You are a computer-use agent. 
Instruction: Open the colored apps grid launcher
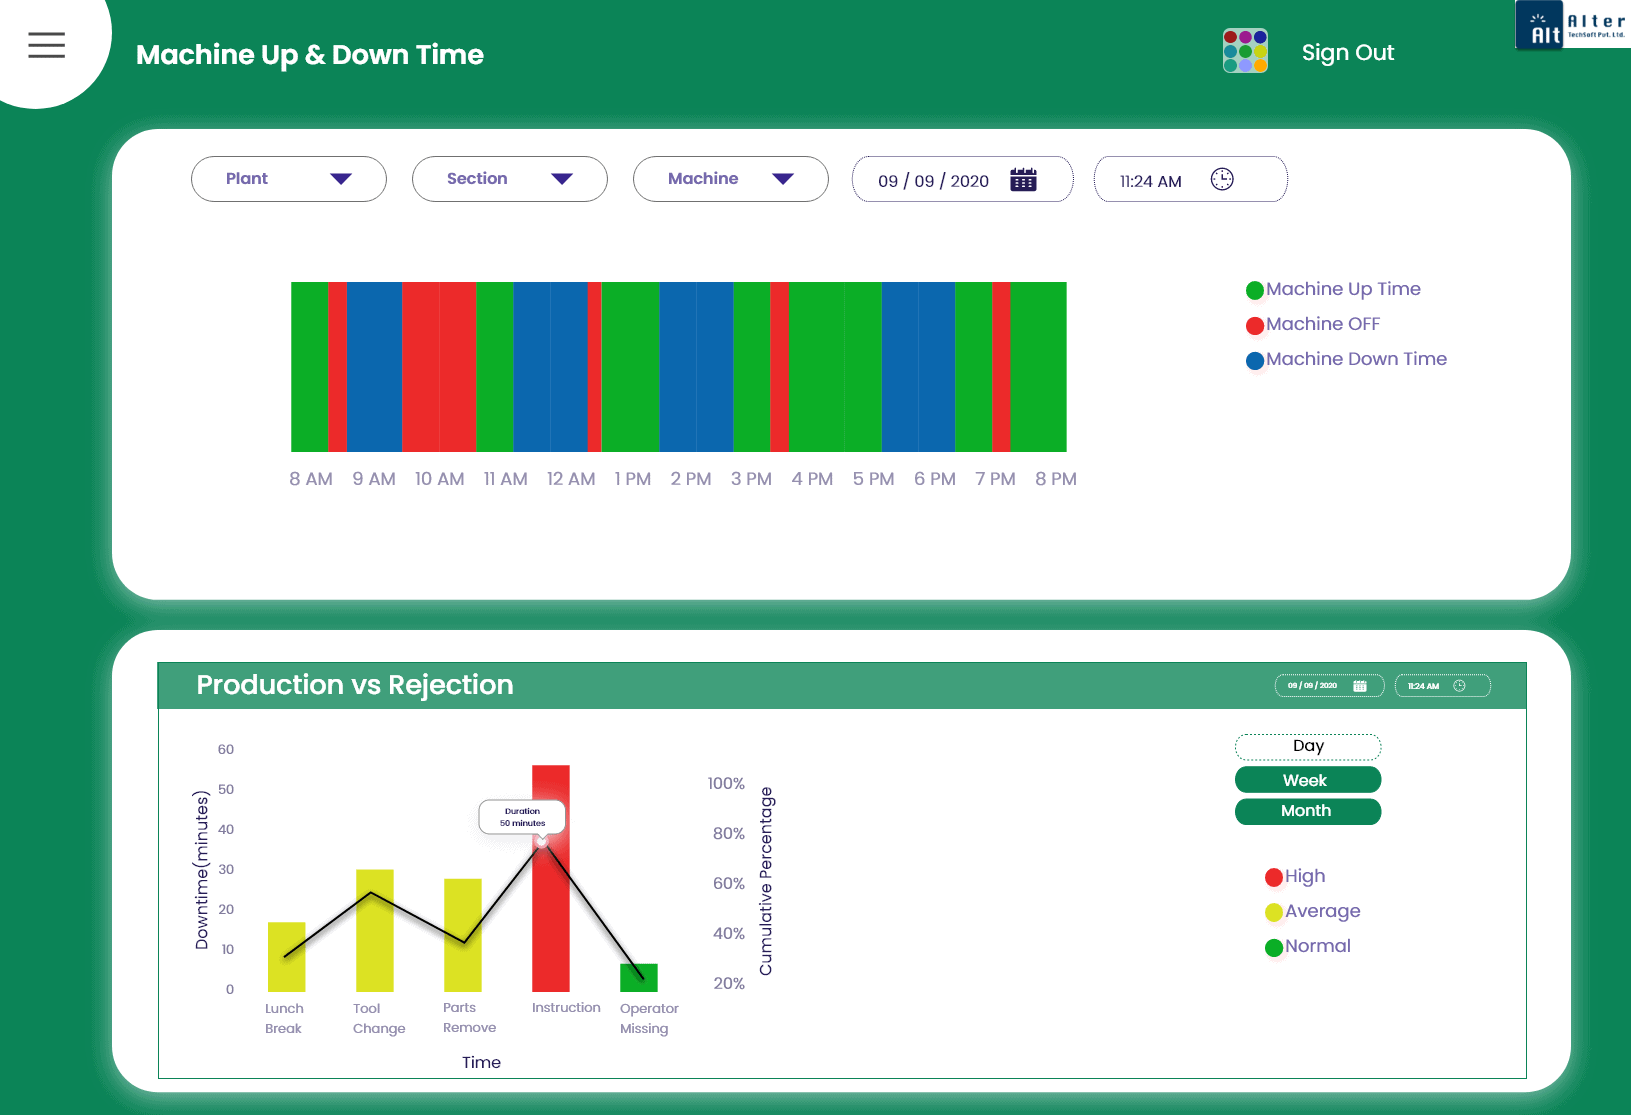click(1245, 51)
